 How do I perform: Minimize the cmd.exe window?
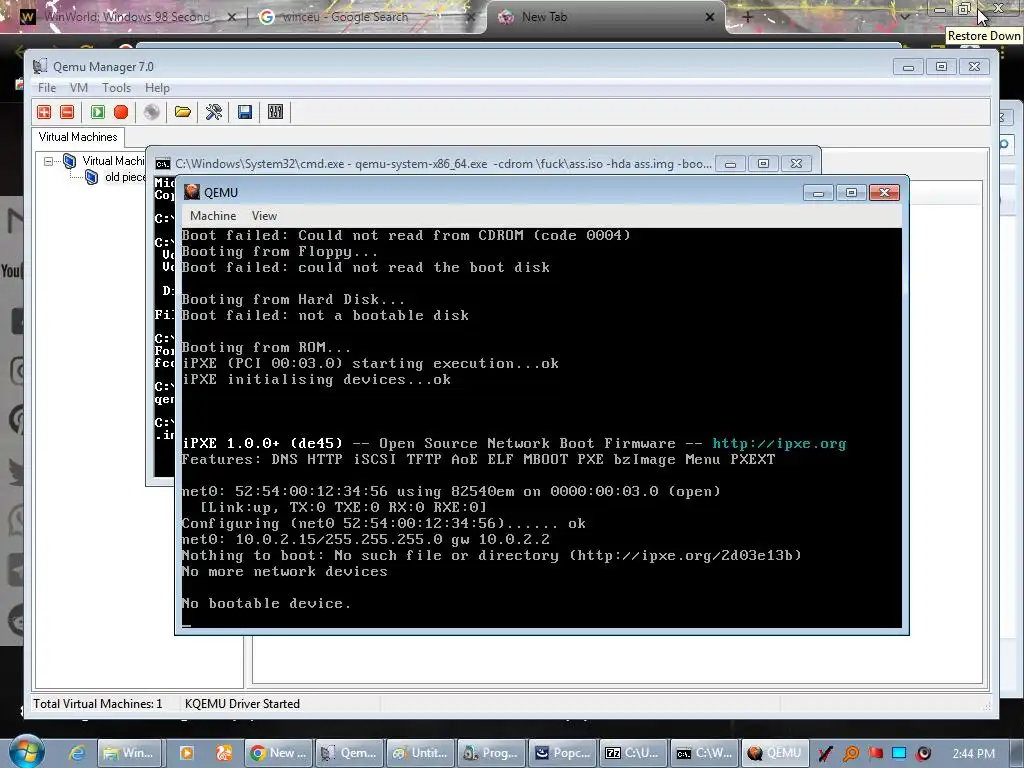tap(731, 163)
